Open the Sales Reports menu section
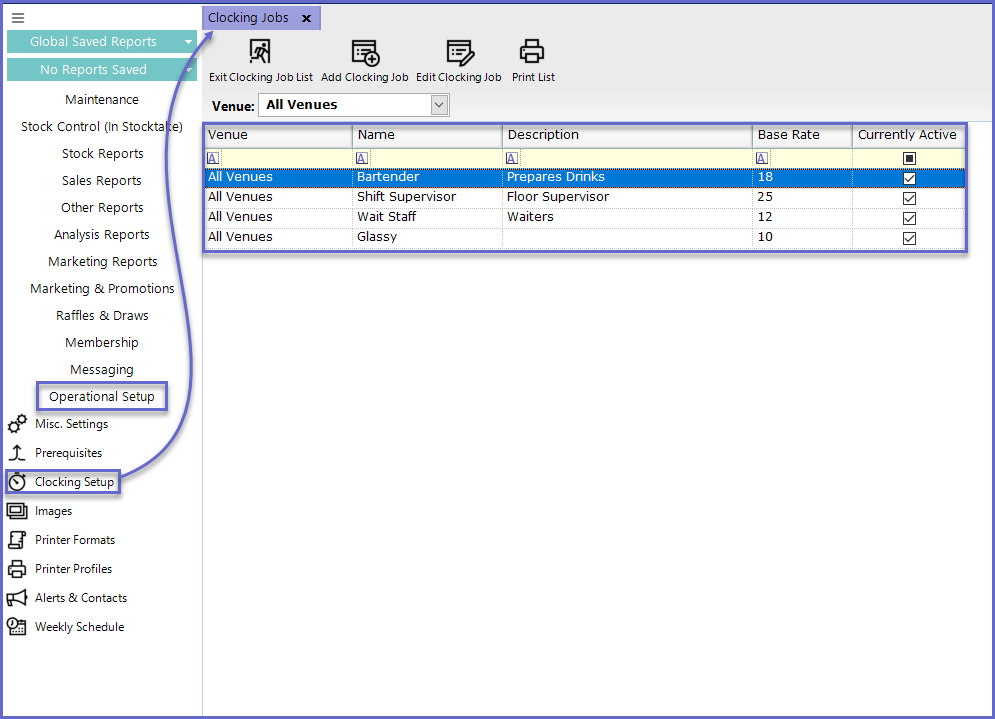 [102, 181]
